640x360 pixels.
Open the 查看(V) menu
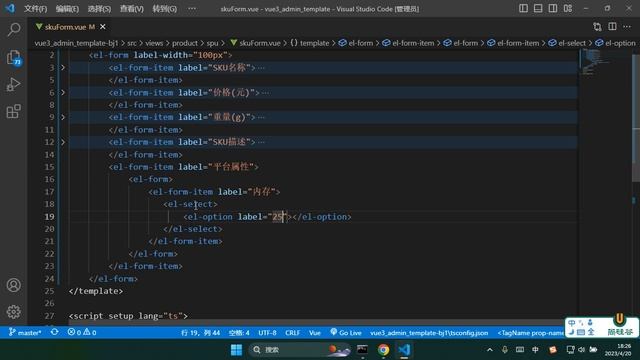pyautogui.click(x=131, y=9)
